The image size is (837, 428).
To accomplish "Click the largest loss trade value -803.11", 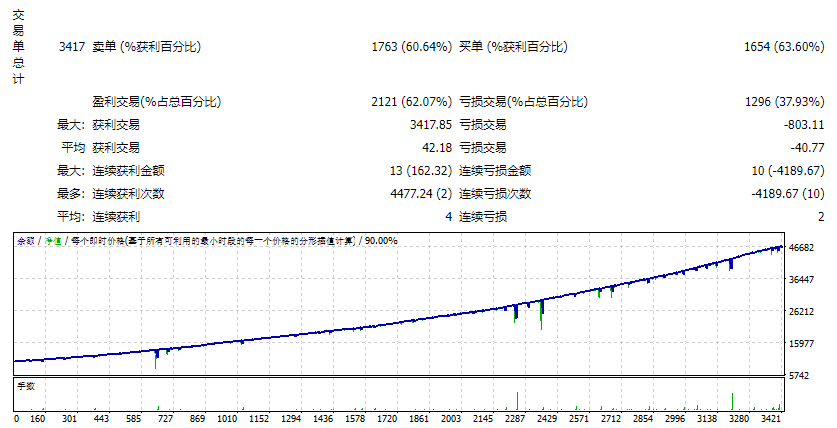I will coord(804,125).
